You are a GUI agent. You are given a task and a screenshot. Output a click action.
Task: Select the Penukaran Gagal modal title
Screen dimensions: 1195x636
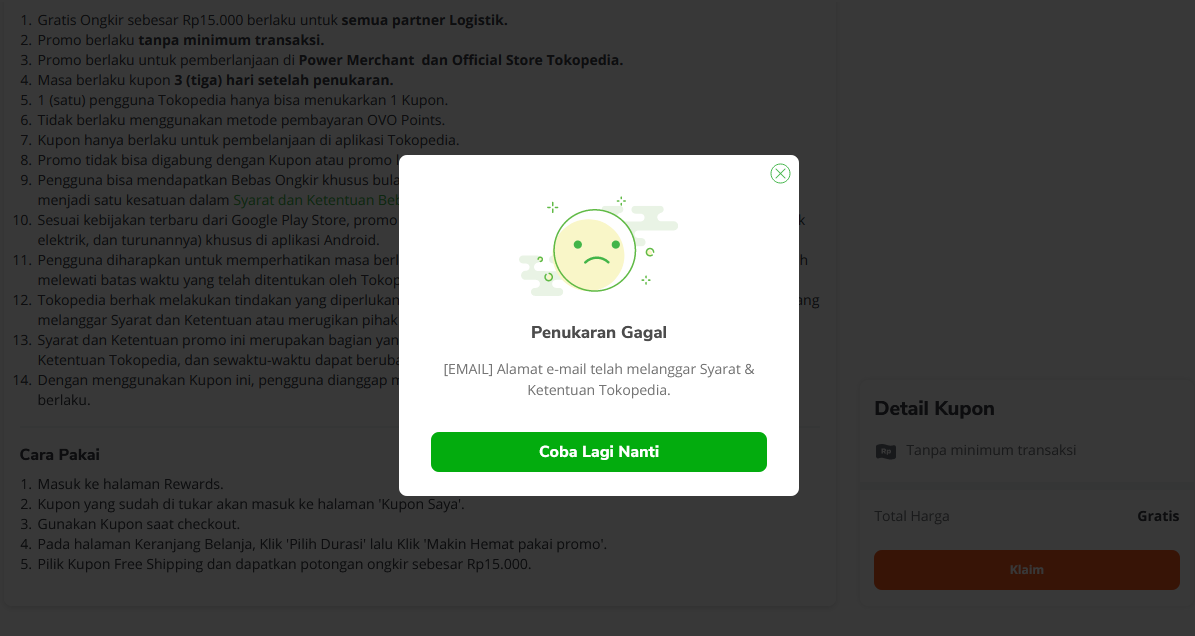click(598, 332)
